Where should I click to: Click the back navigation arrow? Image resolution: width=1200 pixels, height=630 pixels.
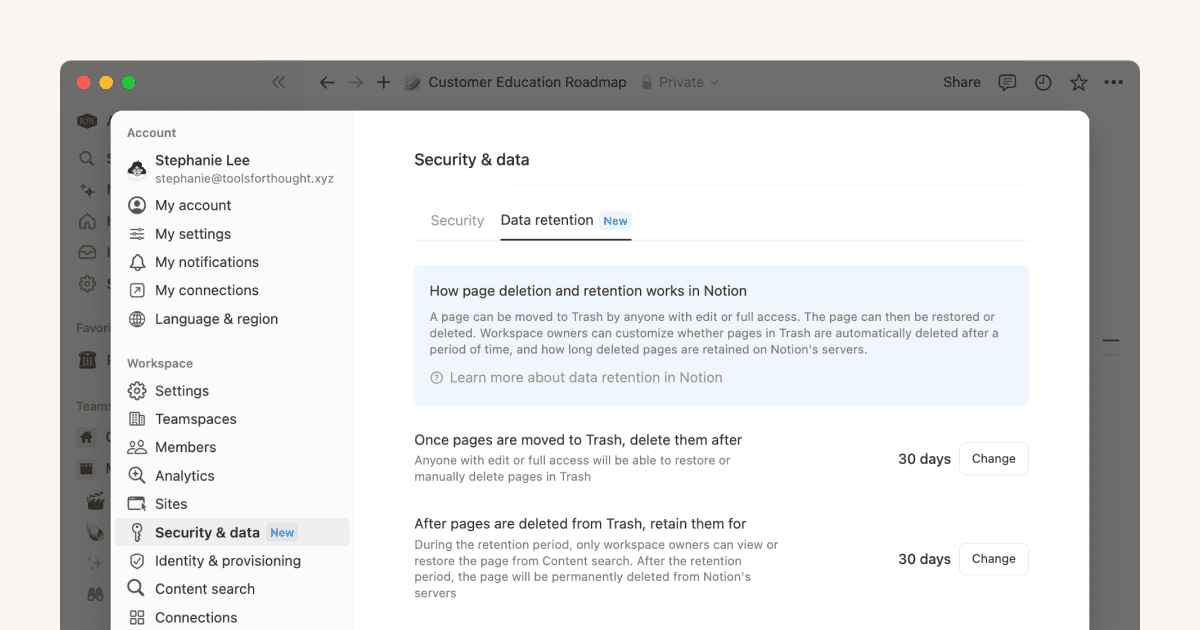point(326,82)
